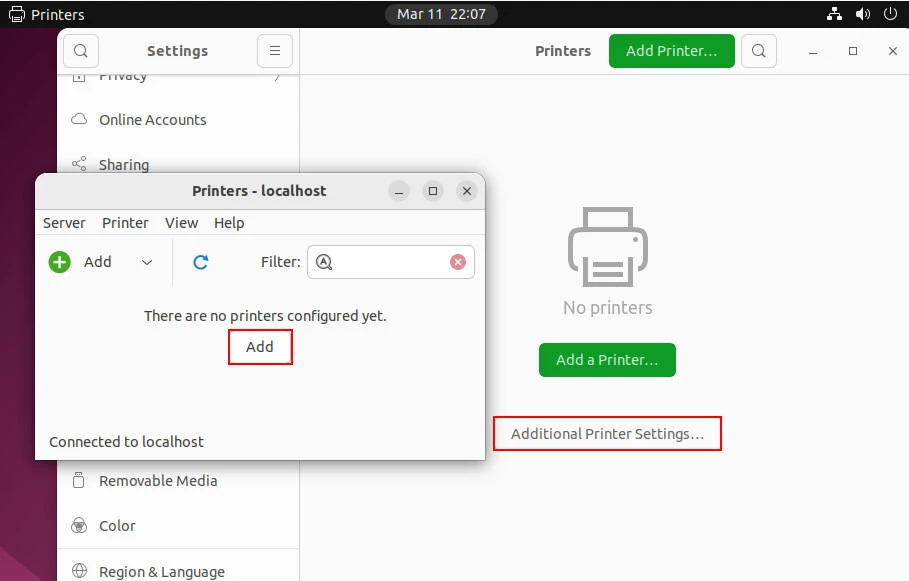Screen dimensions: 909x581
Task: Open Additional Printer Settings...
Action: [607, 434]
